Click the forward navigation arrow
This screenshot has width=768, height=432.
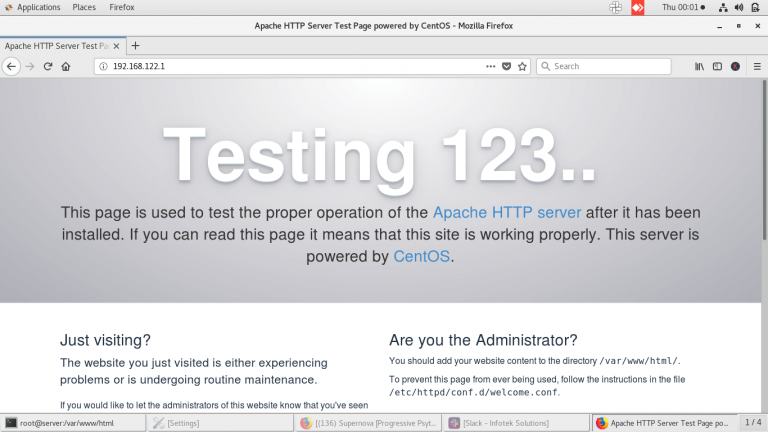pyautogui.click(x=30, y=66)
